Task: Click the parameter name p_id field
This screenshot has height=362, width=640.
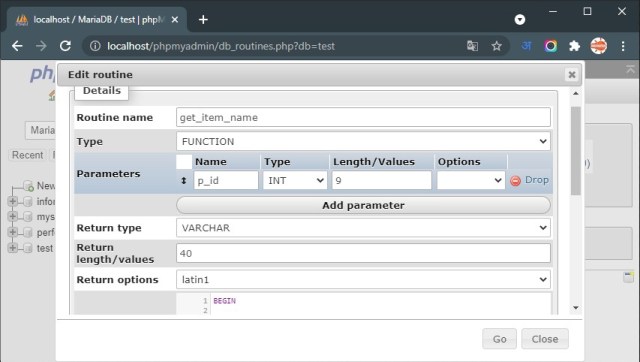Action: pos(226,180)
